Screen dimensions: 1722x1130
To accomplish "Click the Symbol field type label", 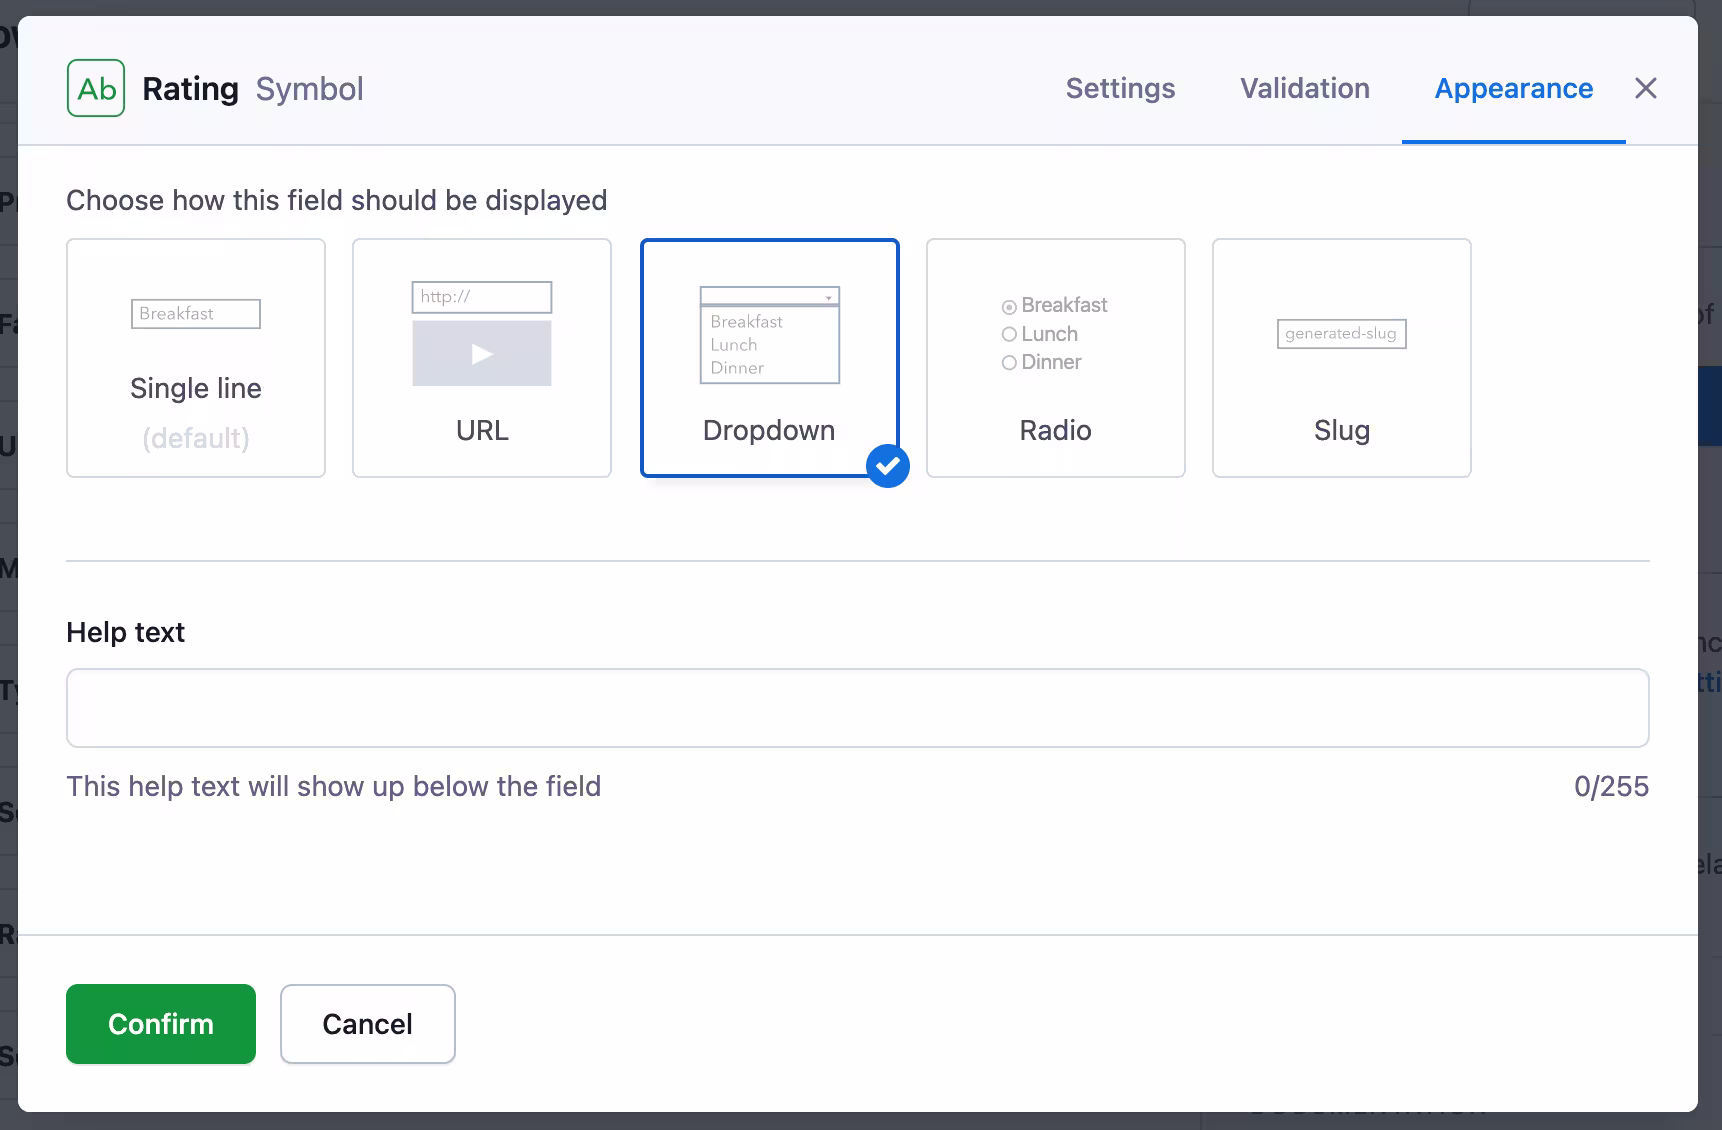I will [x=309, y=88].
